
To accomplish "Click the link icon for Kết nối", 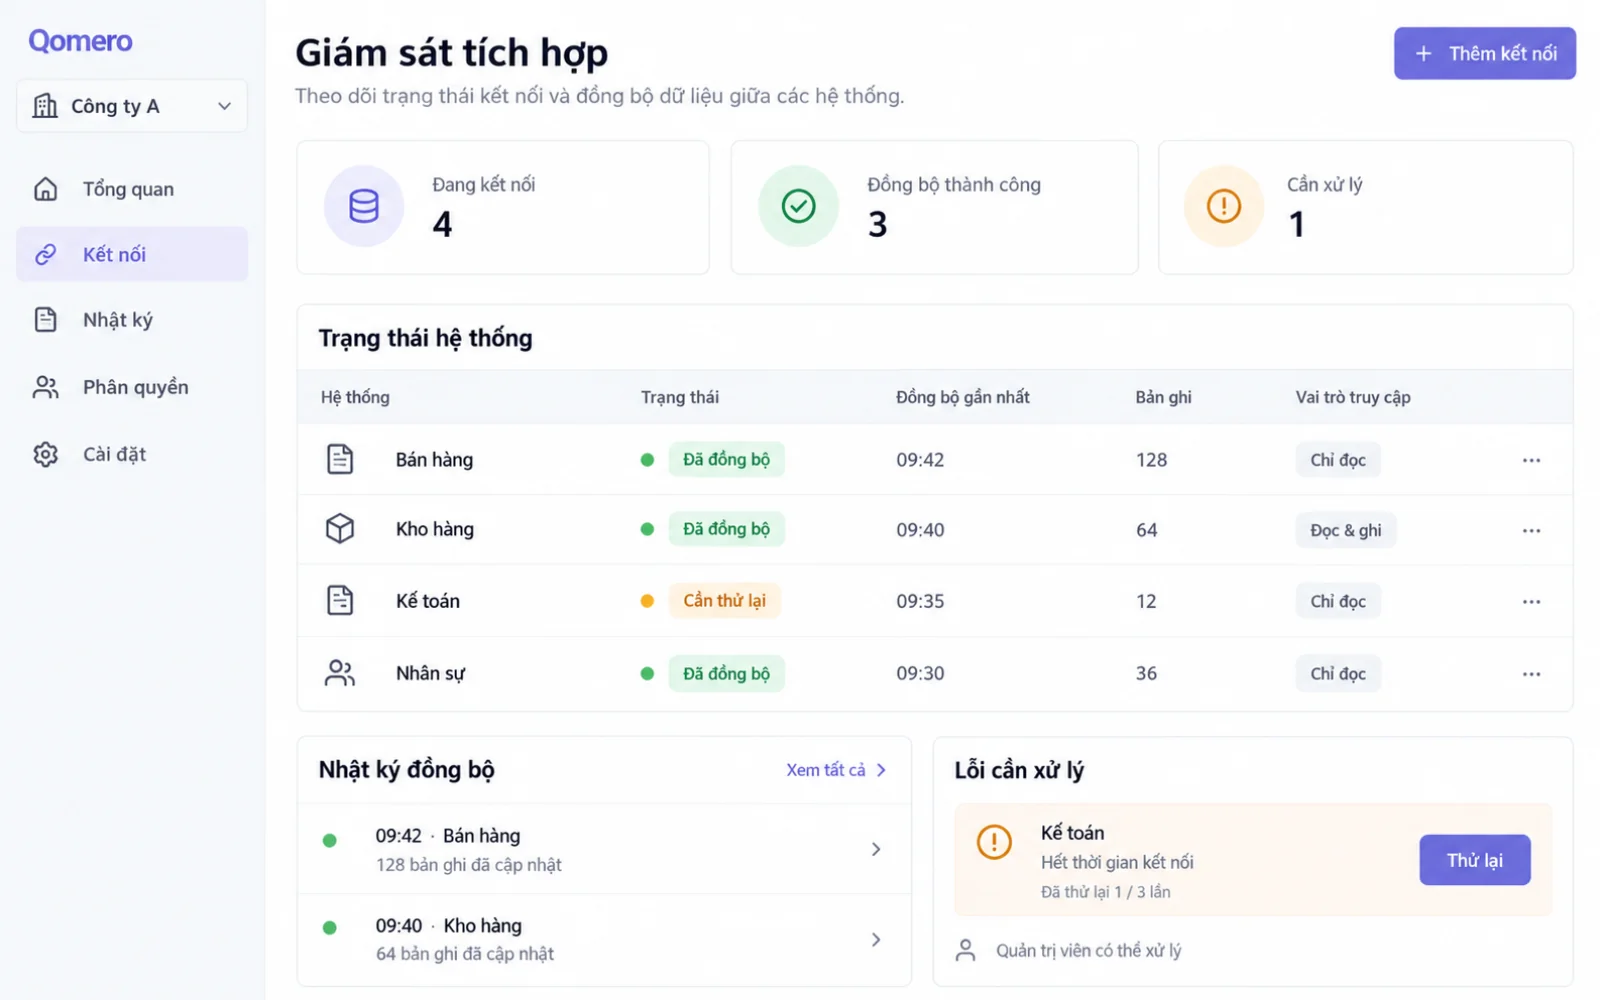I will (x=46, y=254).
